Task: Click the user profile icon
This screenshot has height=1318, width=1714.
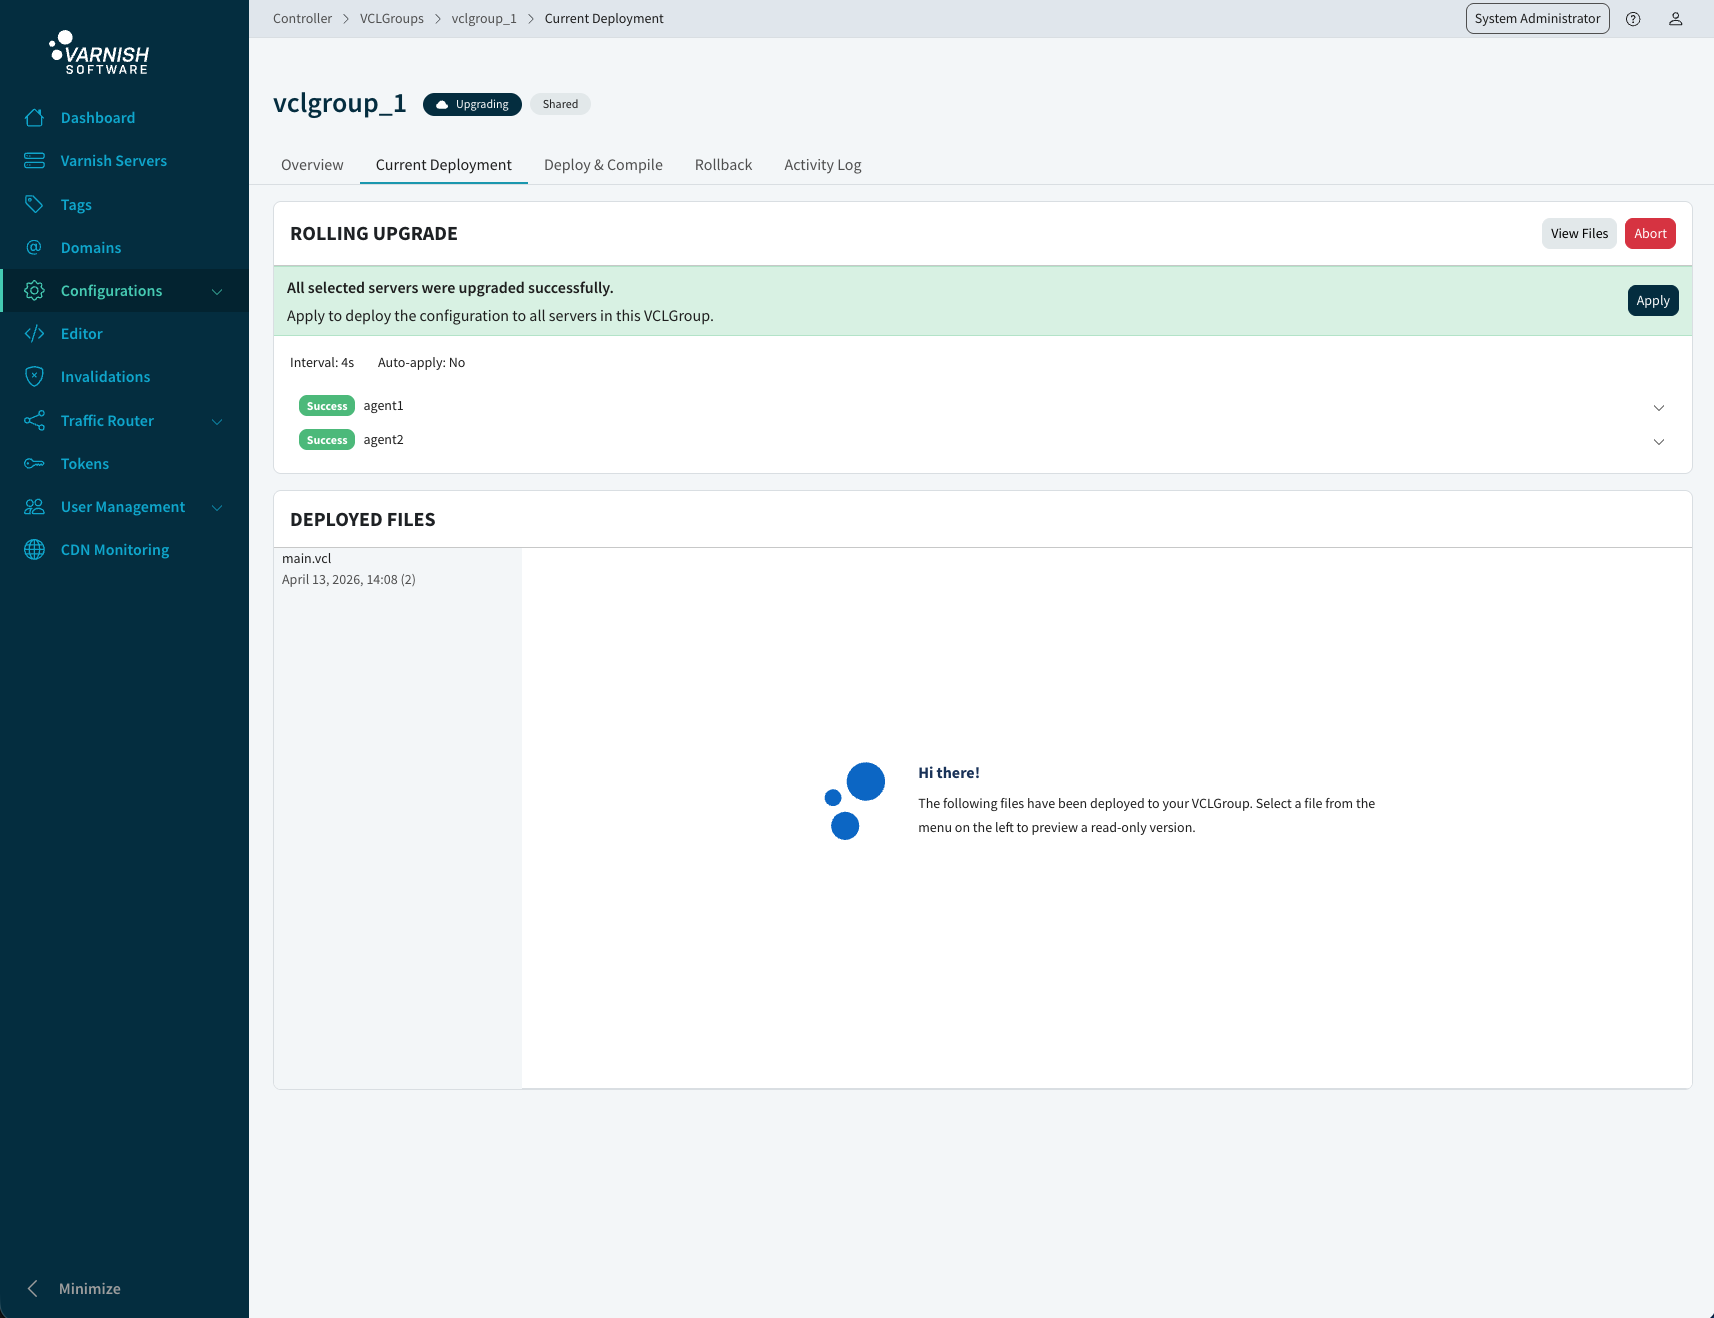Action: (x=1675, y=18)
